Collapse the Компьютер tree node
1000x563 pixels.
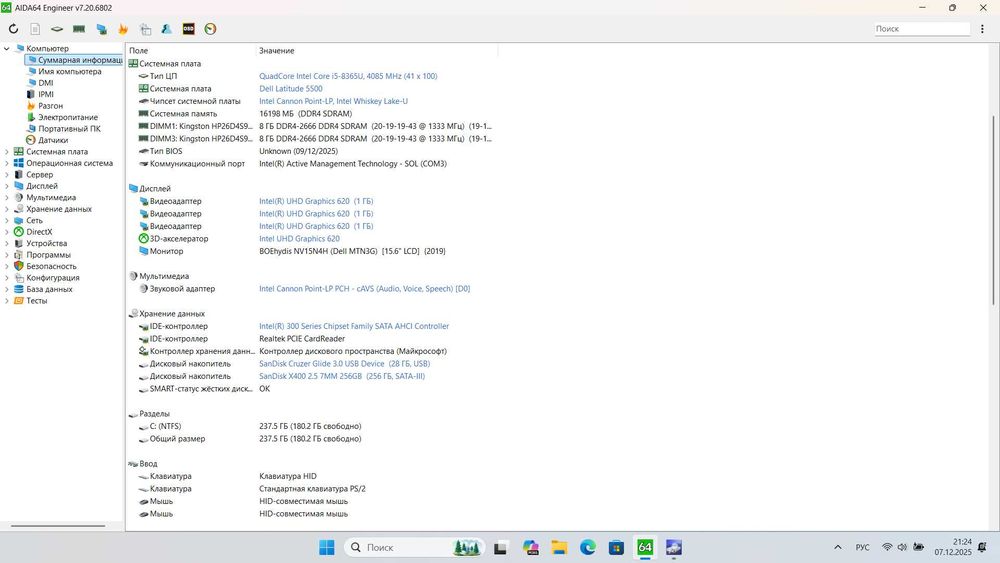pos(6,48)
